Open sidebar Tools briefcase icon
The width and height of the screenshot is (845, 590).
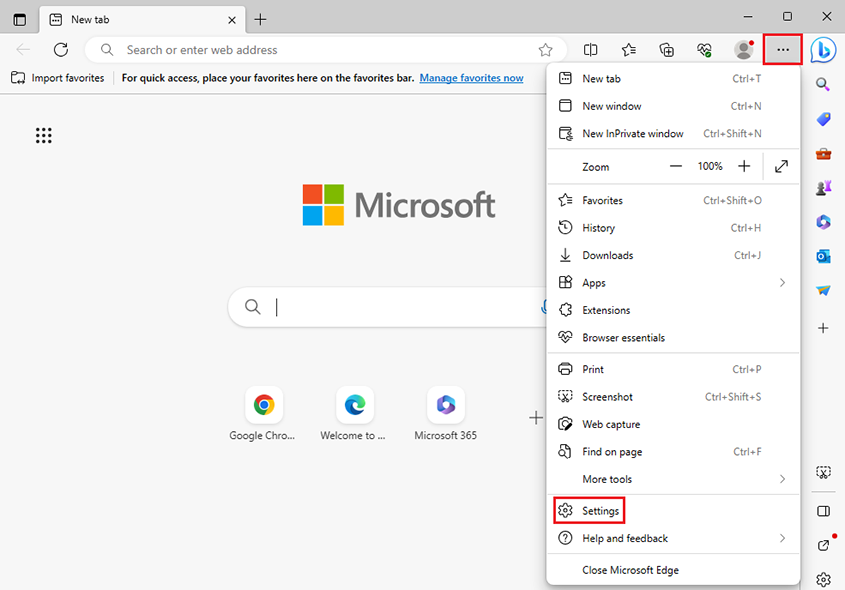coord(823,154)
